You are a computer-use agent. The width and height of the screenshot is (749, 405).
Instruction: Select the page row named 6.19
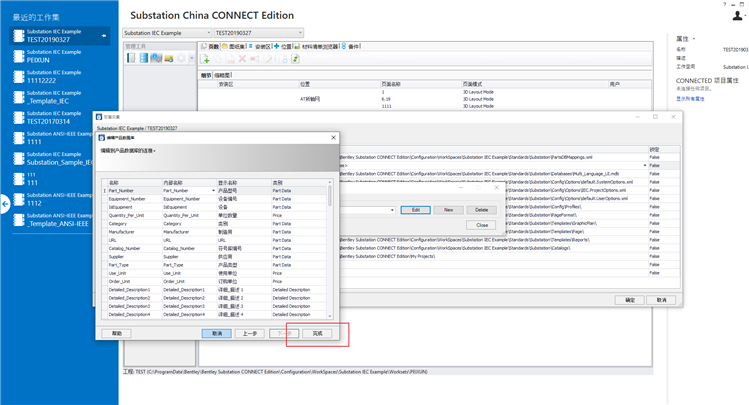tap(424, 99)
